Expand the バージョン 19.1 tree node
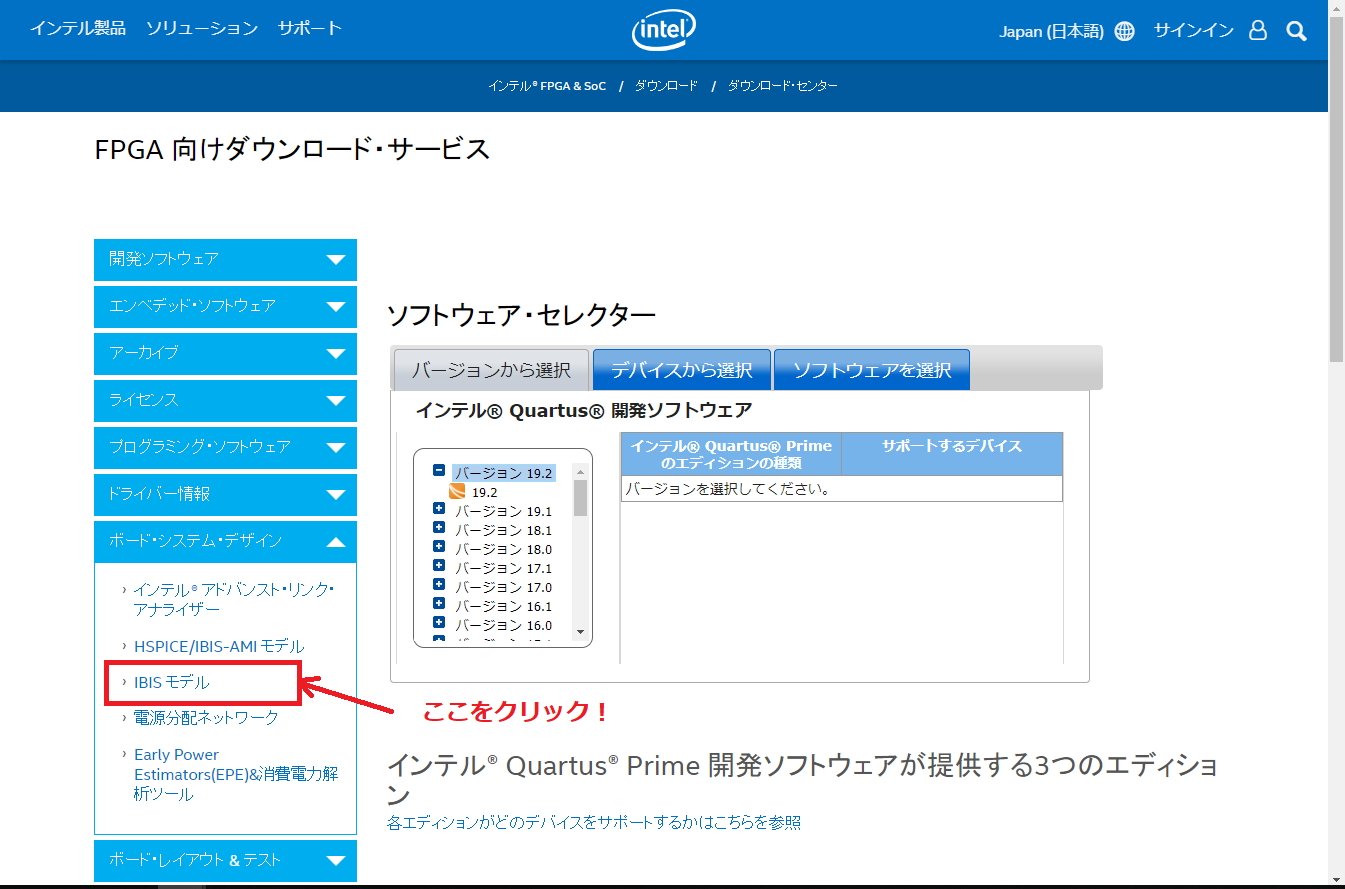This screenshot has width=1345, height=889. (x=438, y=509)
